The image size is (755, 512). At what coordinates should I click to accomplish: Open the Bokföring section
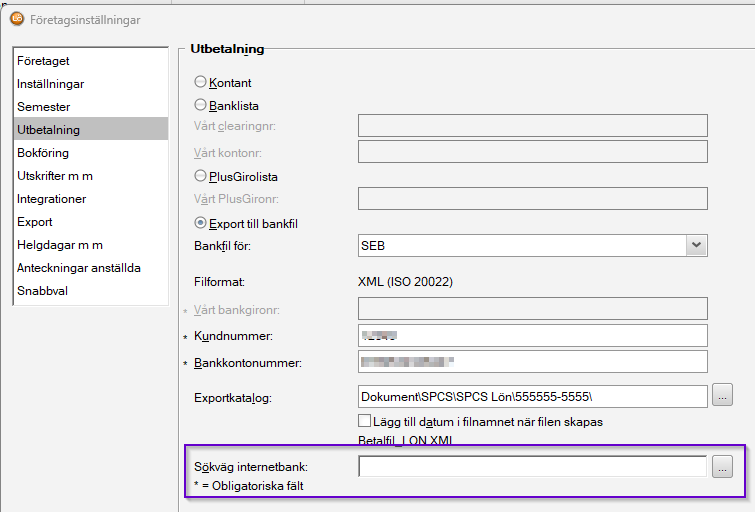[x=91, y=153]
